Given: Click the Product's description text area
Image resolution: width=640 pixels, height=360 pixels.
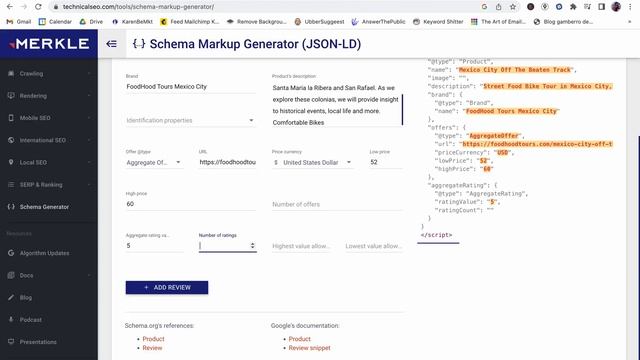Looking at the screenshot, I should [336, 105].
